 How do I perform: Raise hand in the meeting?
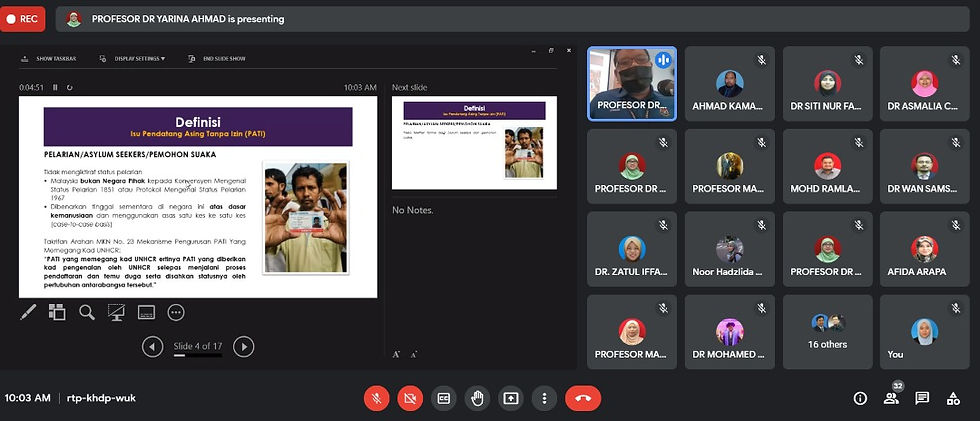477,398
